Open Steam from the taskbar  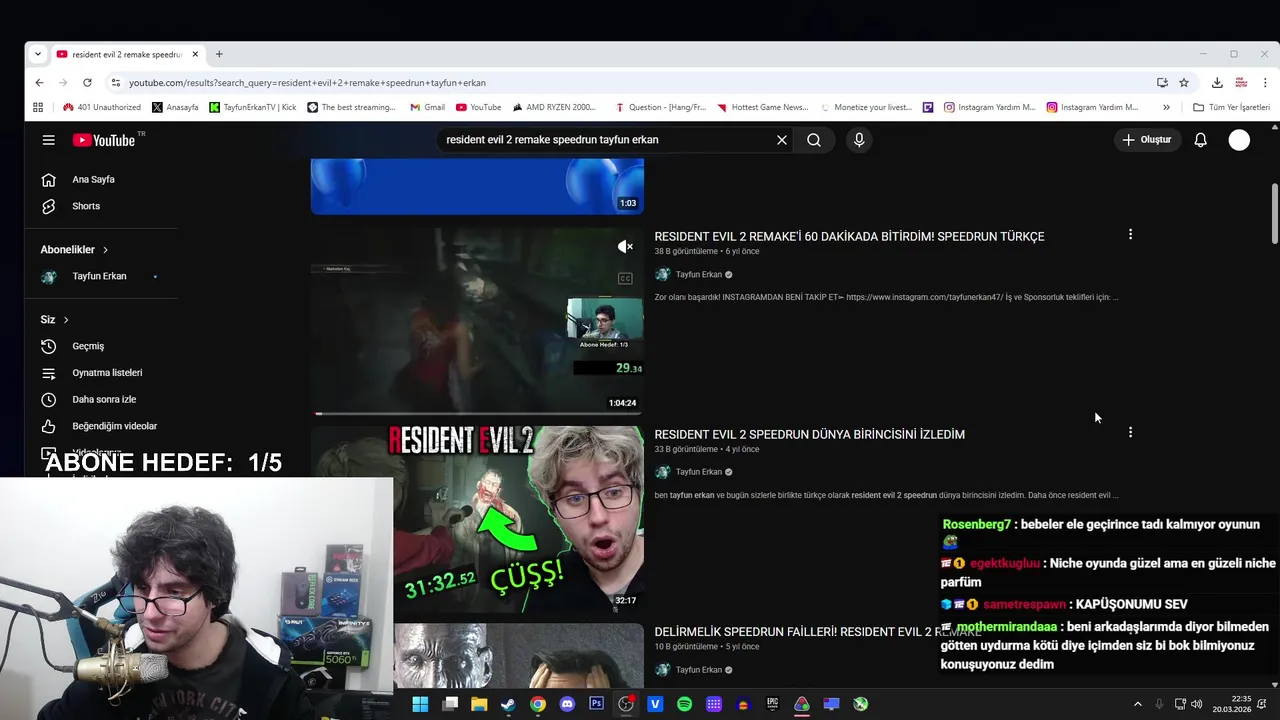point(508,704)
